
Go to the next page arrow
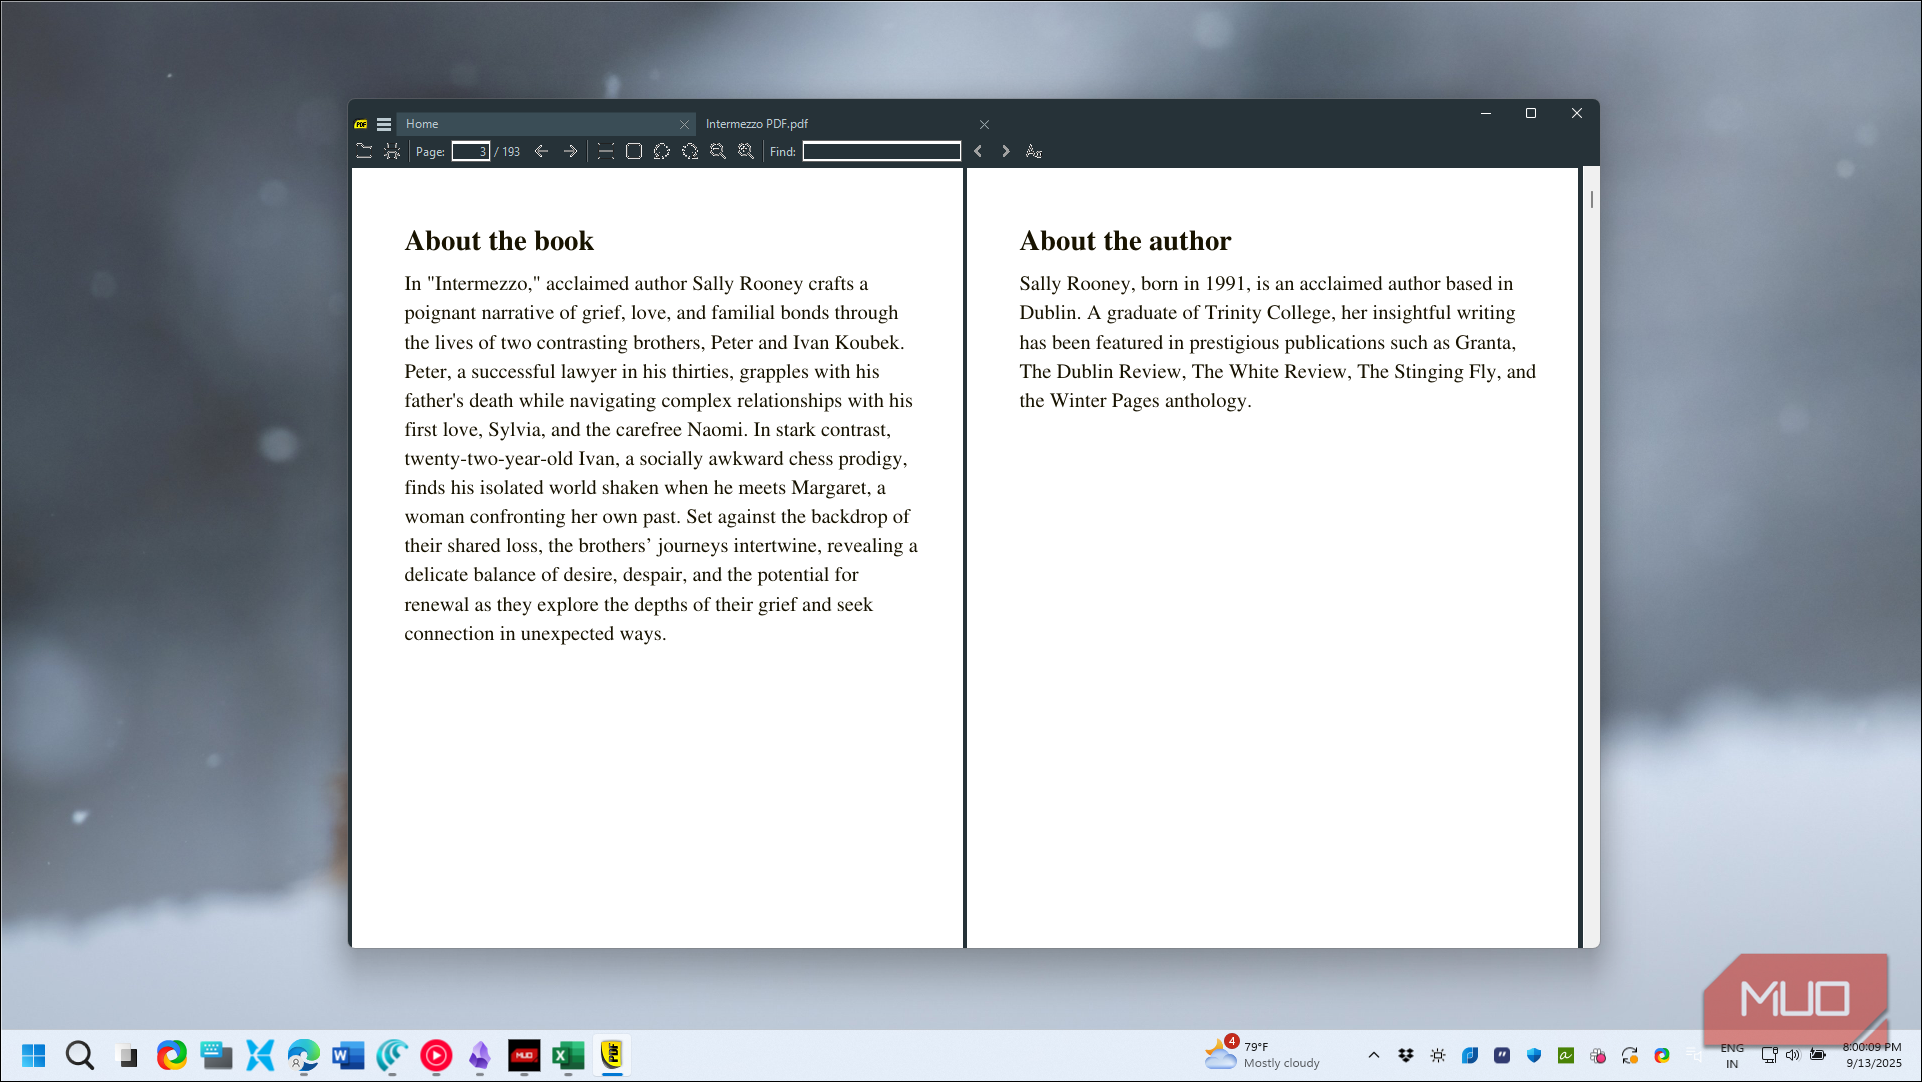click(570, 151)
